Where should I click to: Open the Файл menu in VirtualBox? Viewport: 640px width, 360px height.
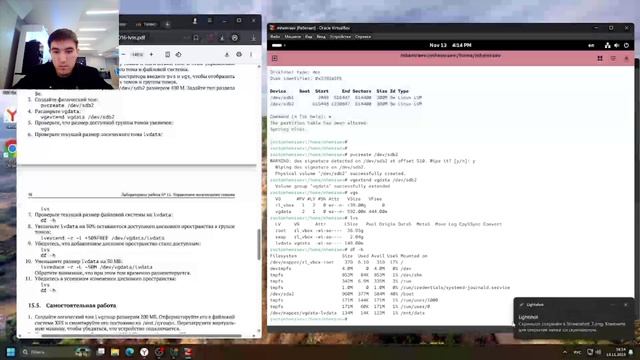[275, 37]
